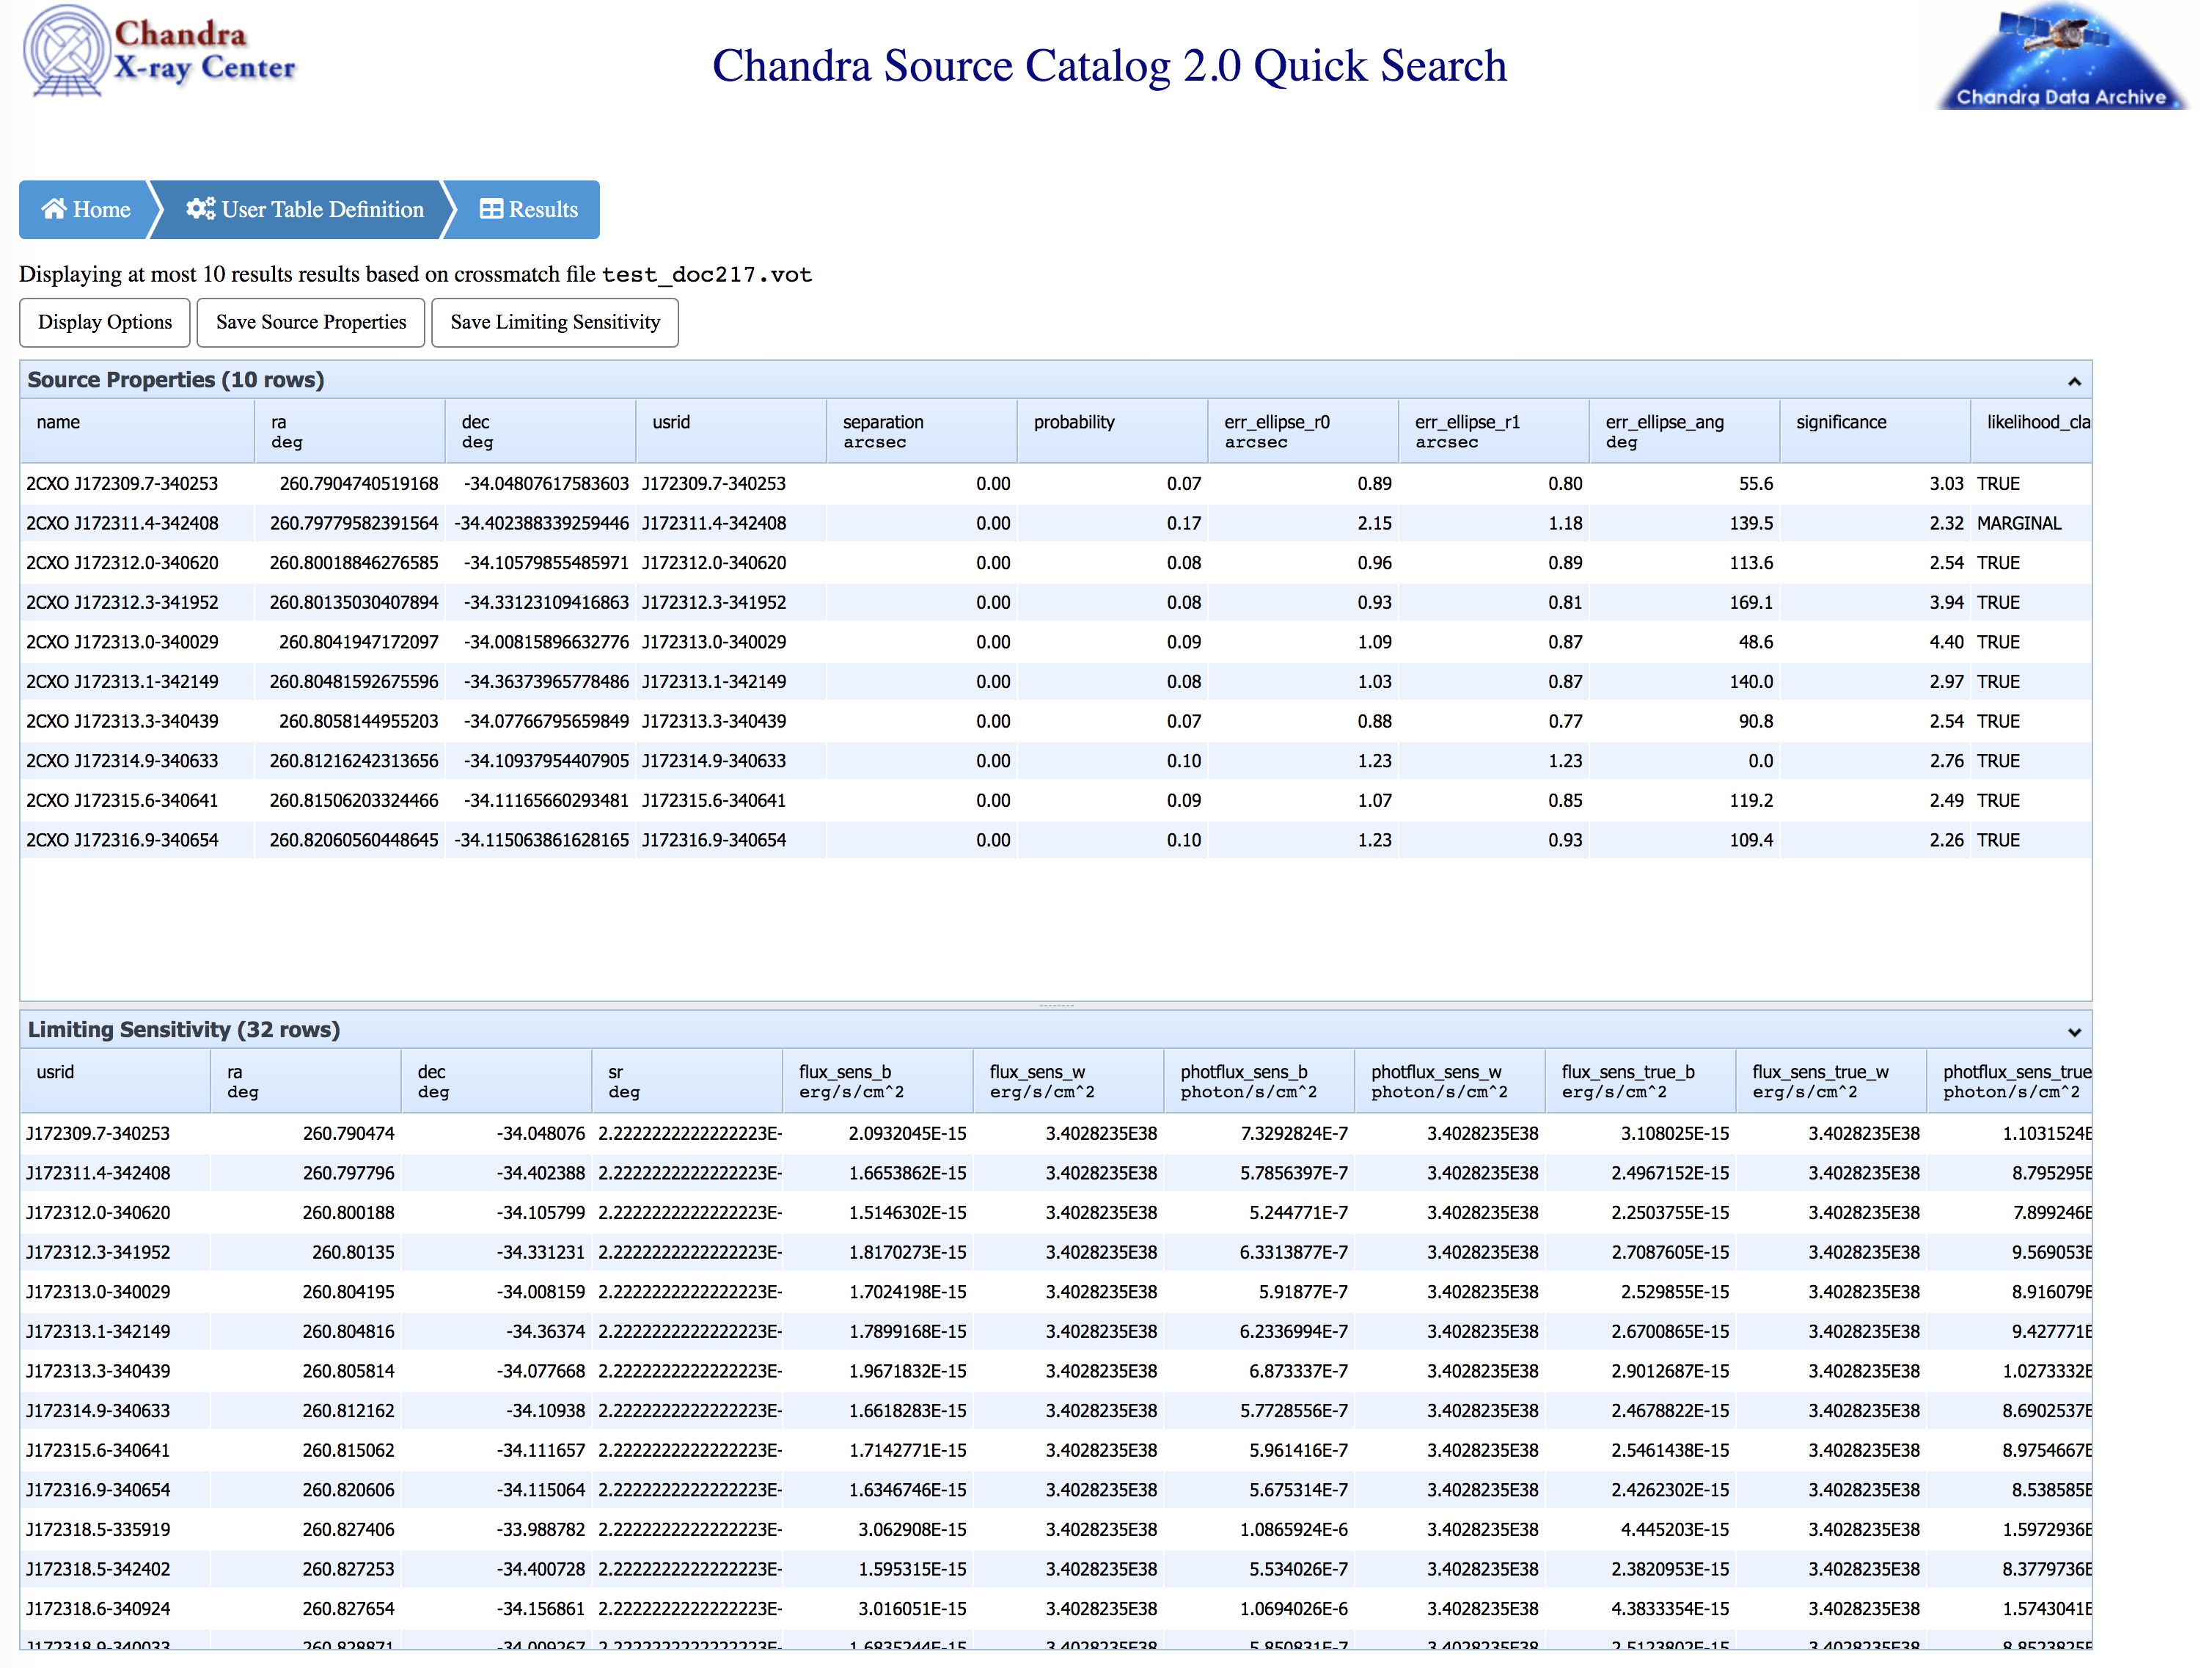Screen dimensions: 2212x1668
Task: Select row 2CXO J172313.3-340439
Action: [1056, 722]
